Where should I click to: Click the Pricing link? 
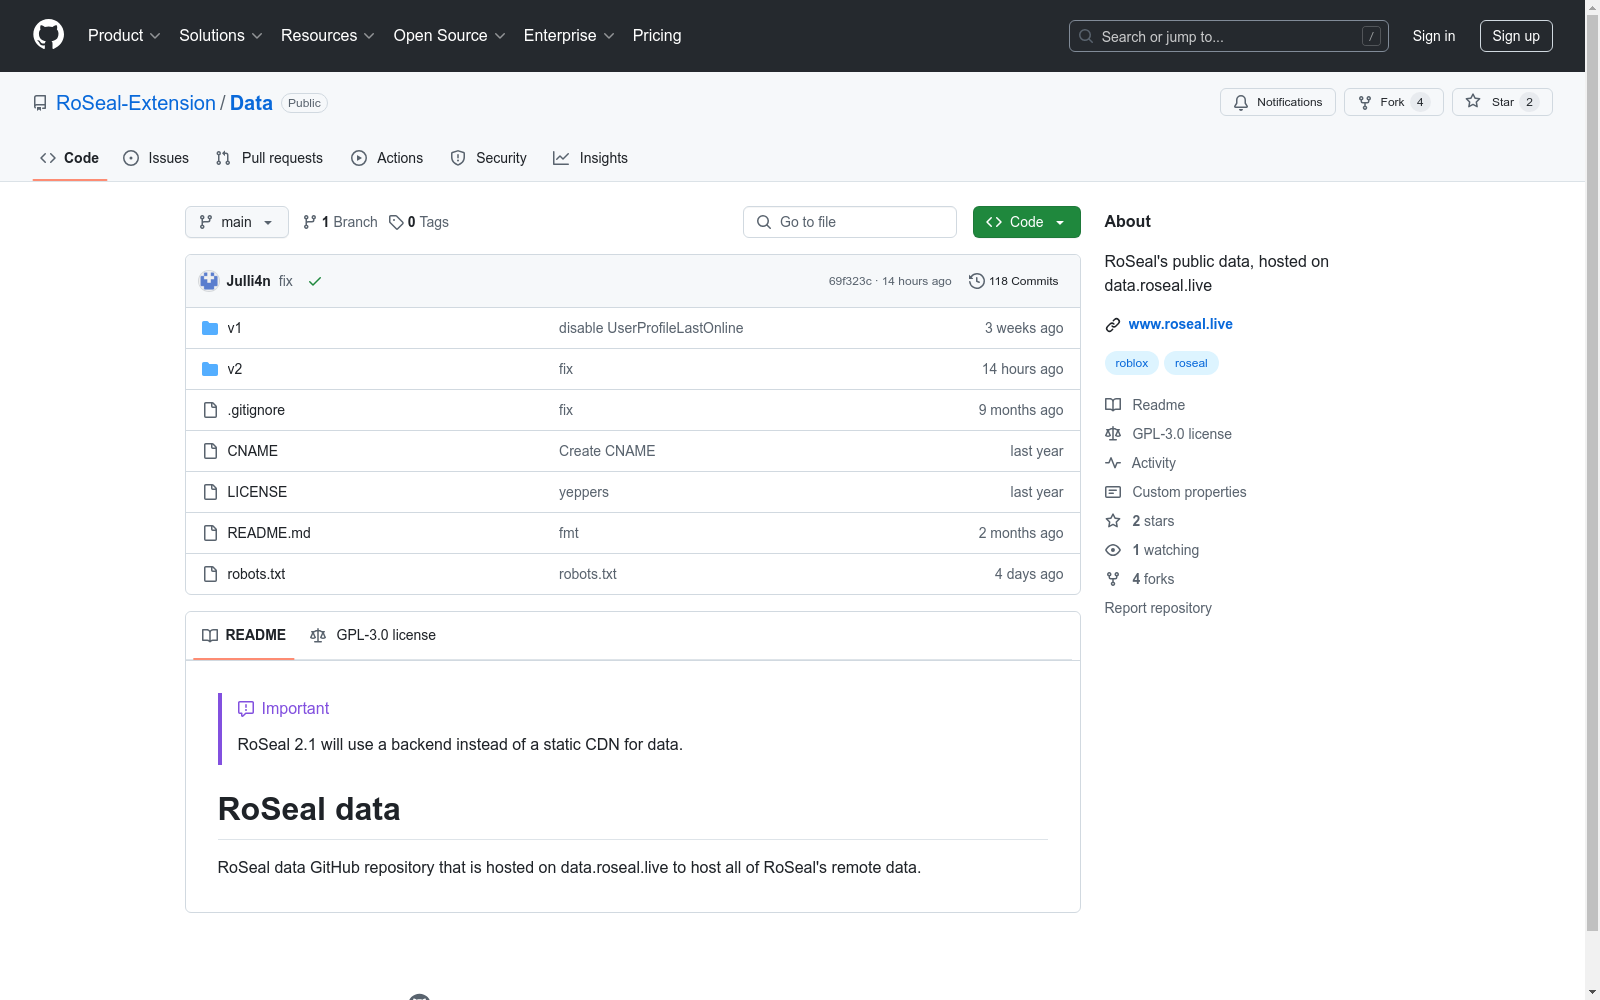[657, 35]
